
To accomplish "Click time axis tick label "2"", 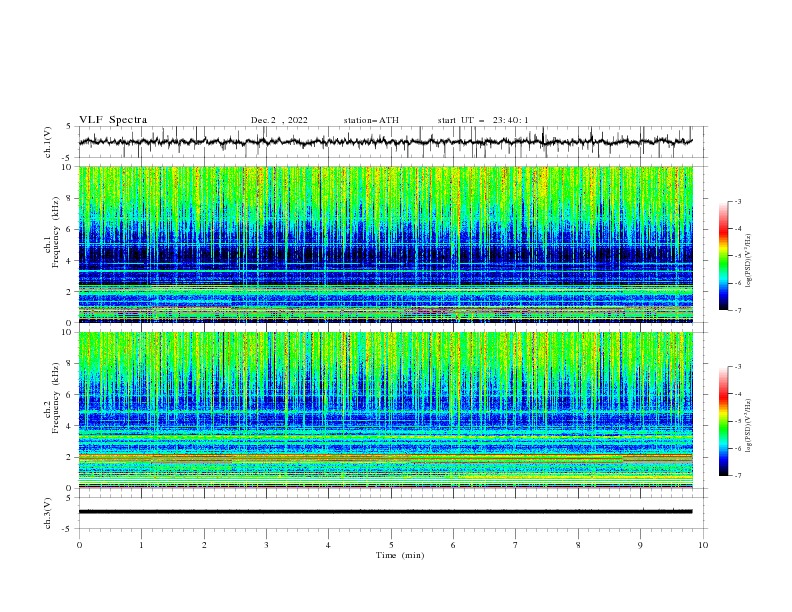I will click(x=204, y=545).
